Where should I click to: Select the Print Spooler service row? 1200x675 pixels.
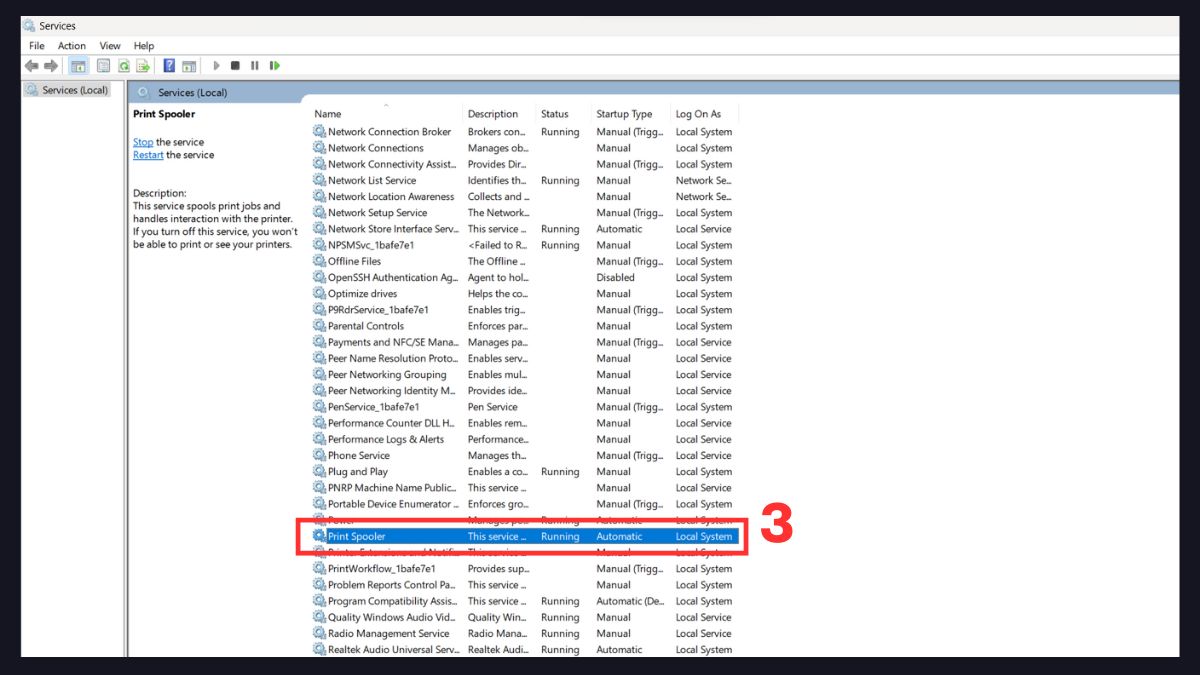(x=357, y=536)
